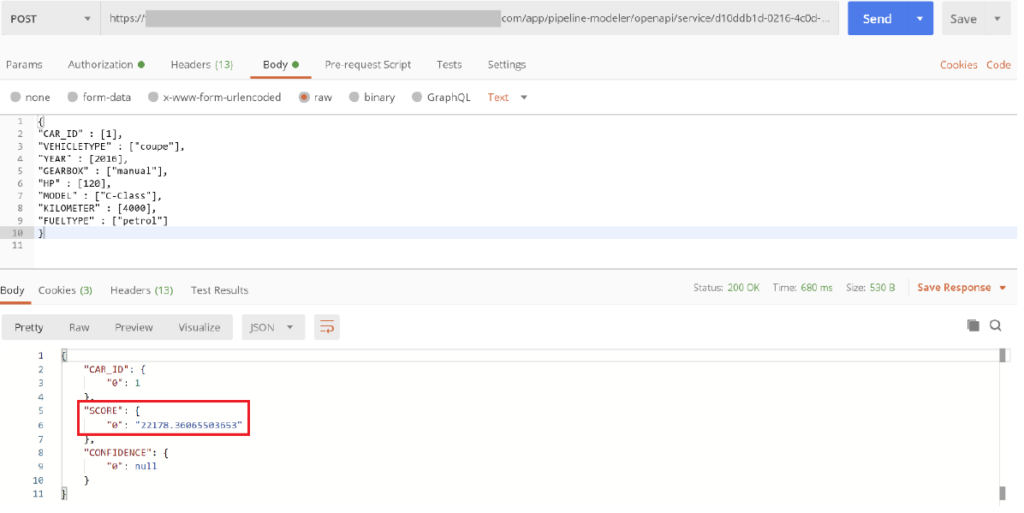Switch to Preview response view
The image size is (1024, 513).
tap(134, 328)
